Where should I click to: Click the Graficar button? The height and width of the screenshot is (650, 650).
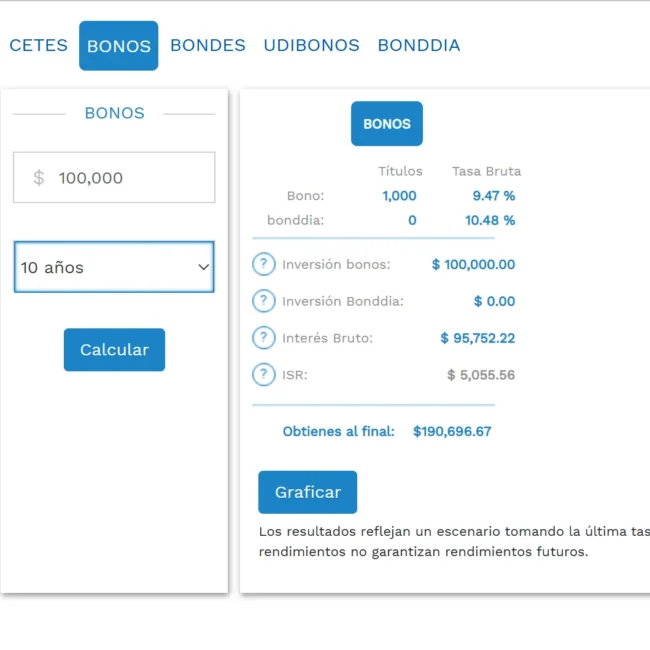point(307,492)
